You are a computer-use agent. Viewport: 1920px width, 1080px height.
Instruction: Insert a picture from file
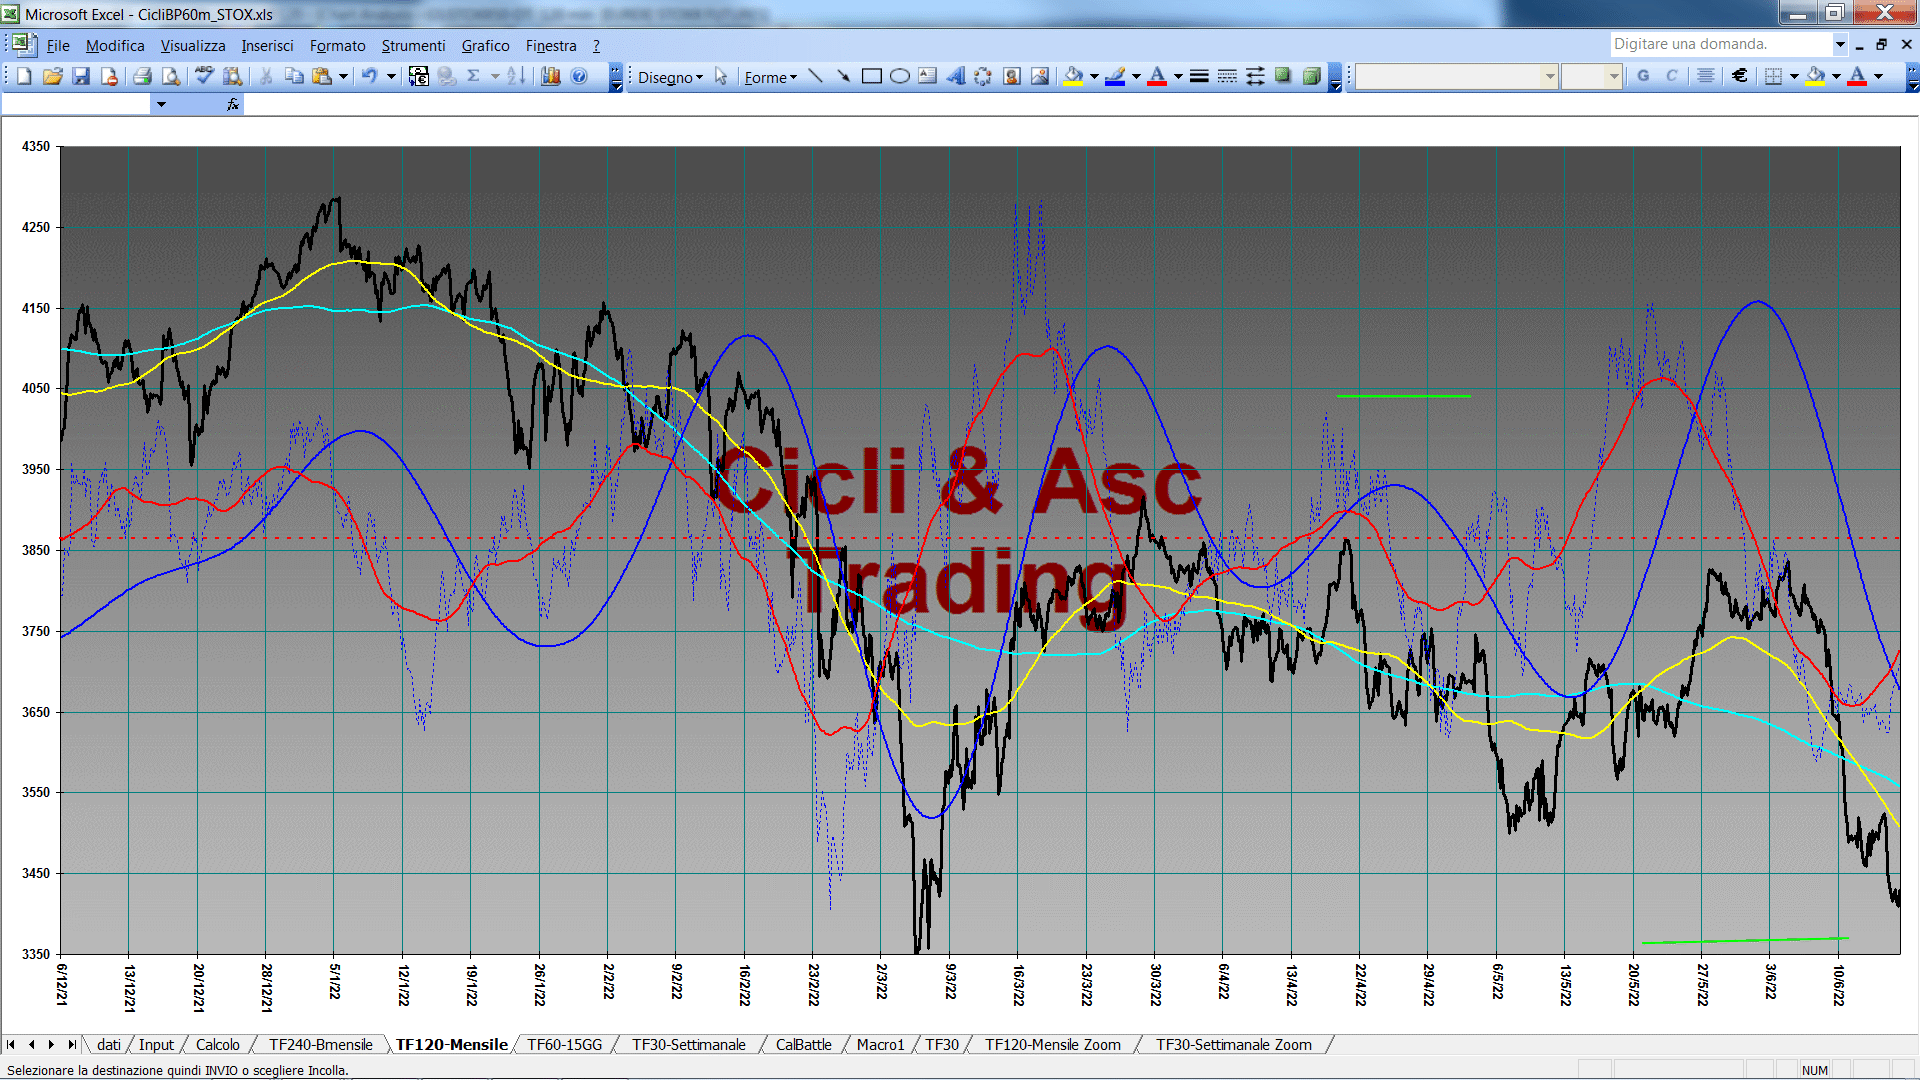(x=1040, y=76)
